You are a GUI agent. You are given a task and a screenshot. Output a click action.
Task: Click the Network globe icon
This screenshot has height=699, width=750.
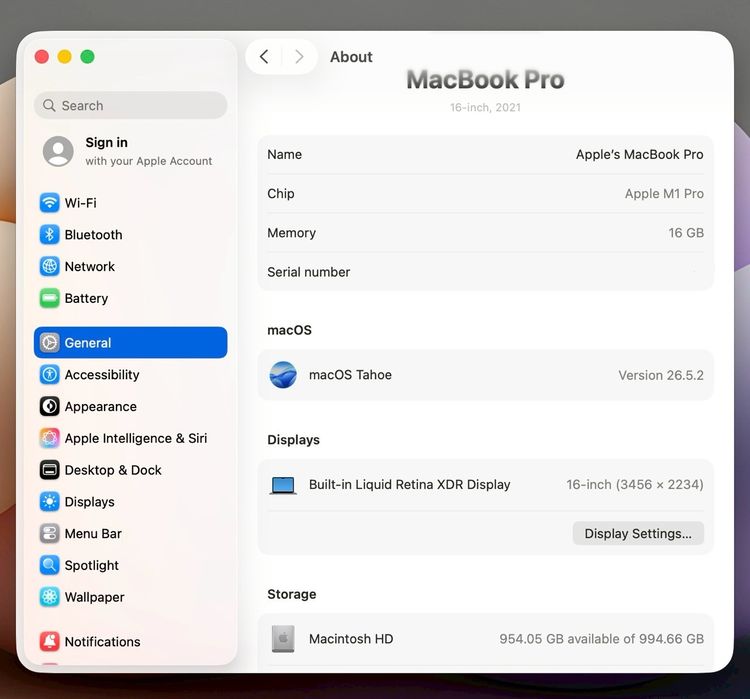(49, 266)
